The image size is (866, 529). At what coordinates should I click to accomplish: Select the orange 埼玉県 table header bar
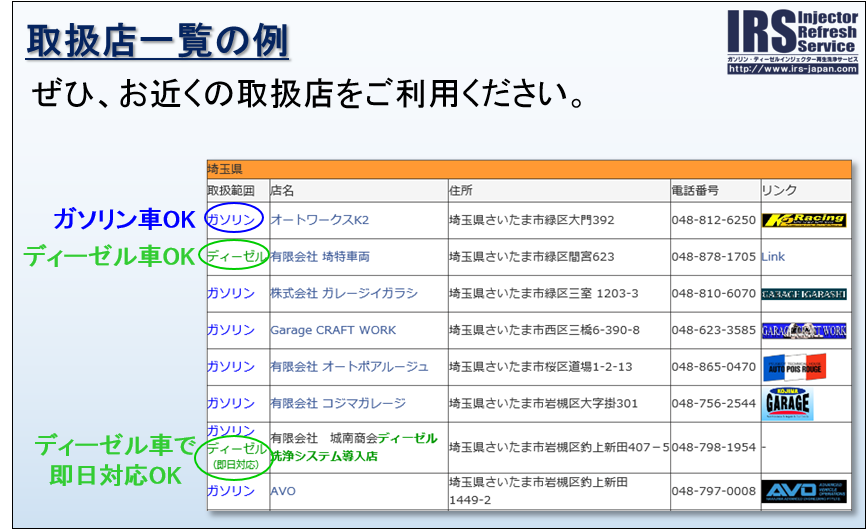pos(527,169)
